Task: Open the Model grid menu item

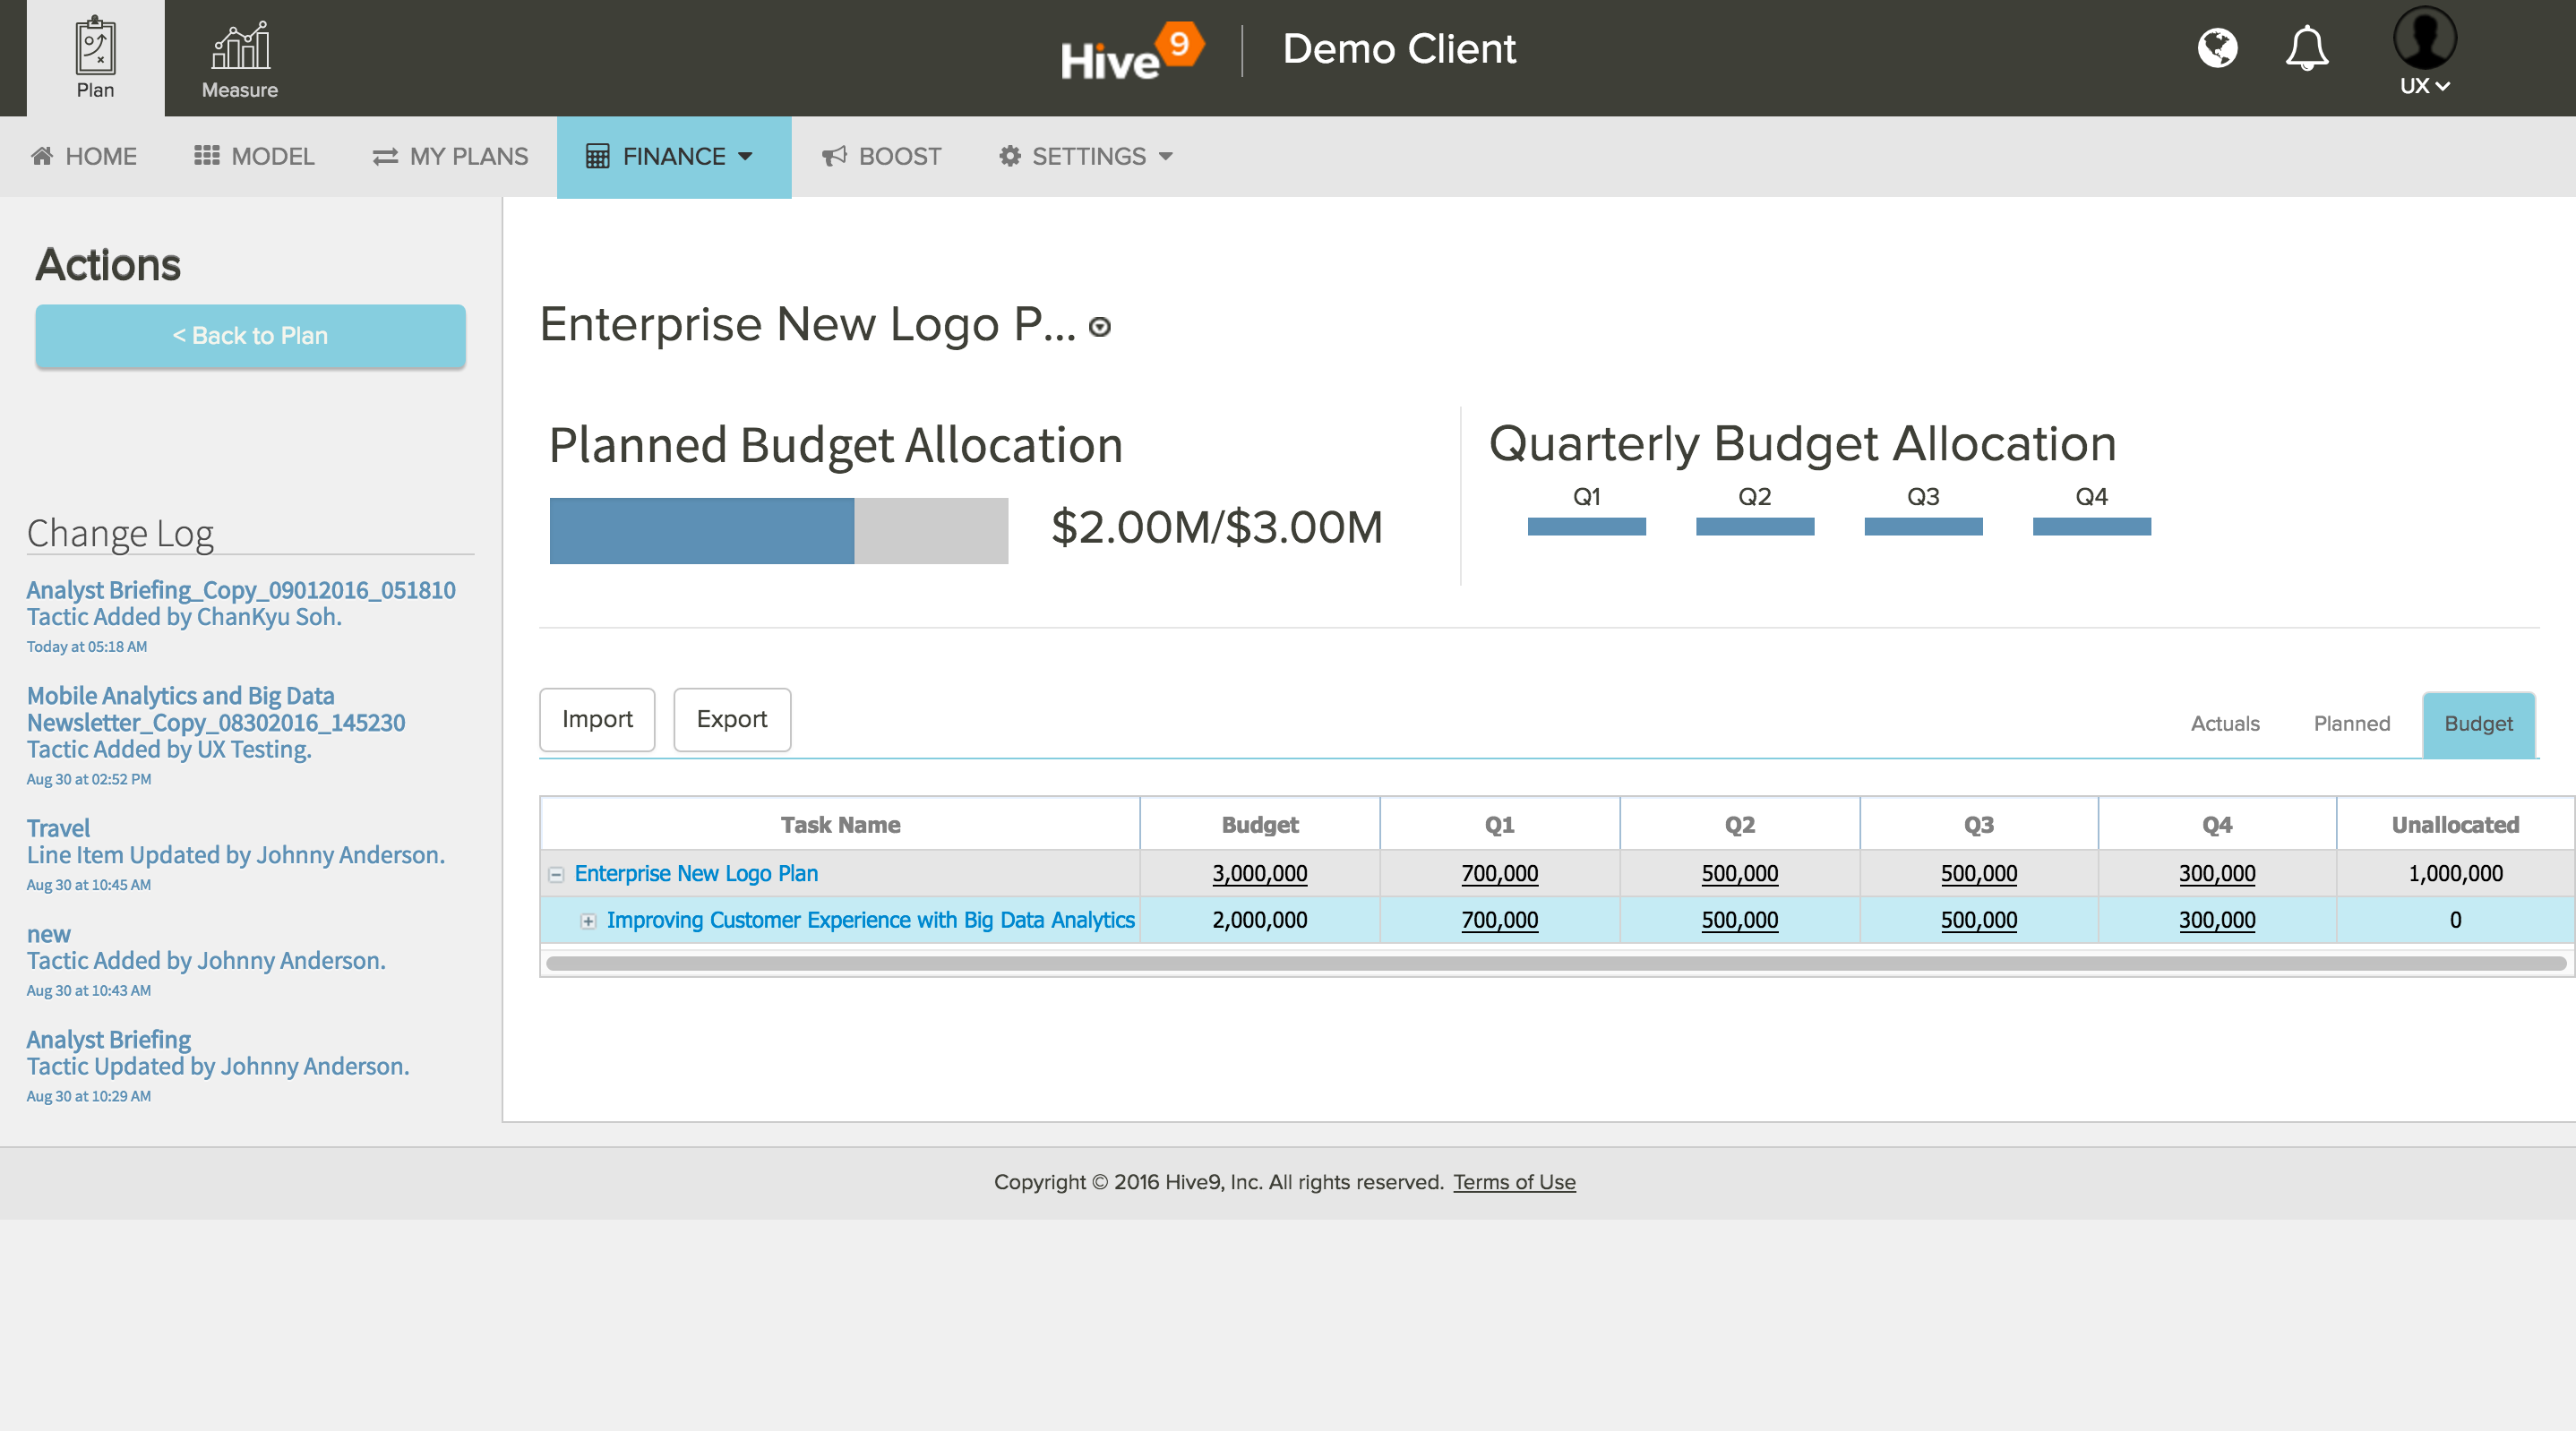Action: click(254, 156)
